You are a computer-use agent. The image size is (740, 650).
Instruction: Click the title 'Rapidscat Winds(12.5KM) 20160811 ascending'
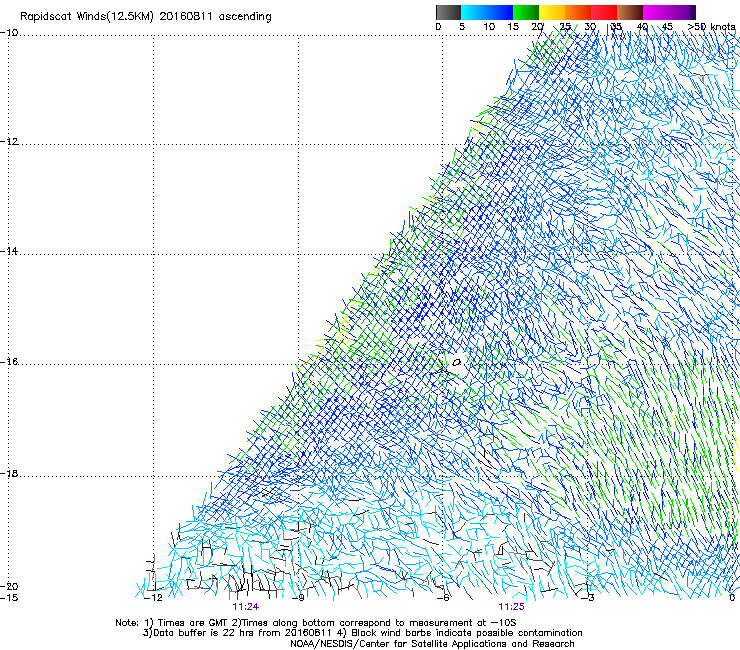click(146, 17)
